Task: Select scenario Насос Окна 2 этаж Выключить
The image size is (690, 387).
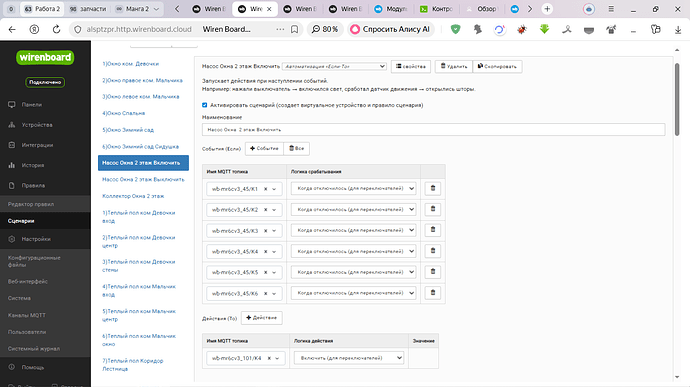Action: (x=143, y=180)
